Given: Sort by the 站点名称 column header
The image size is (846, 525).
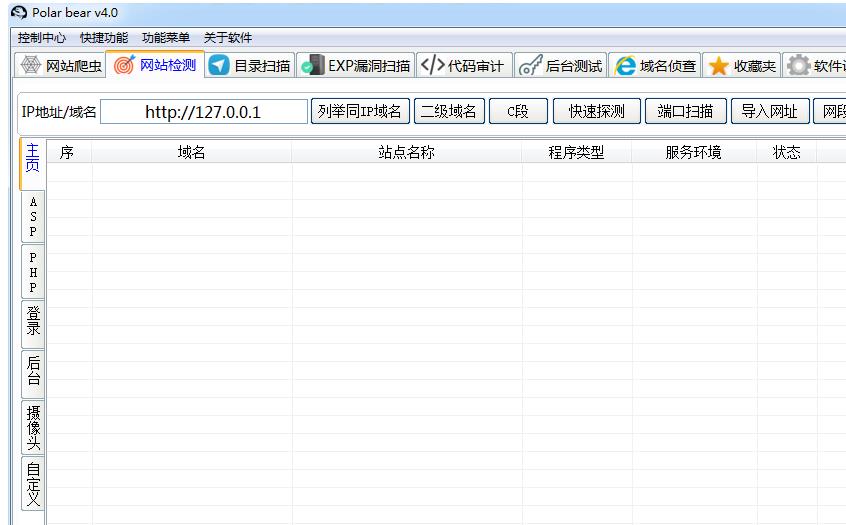Looking at the screenshot, I should tap(406, 152).
